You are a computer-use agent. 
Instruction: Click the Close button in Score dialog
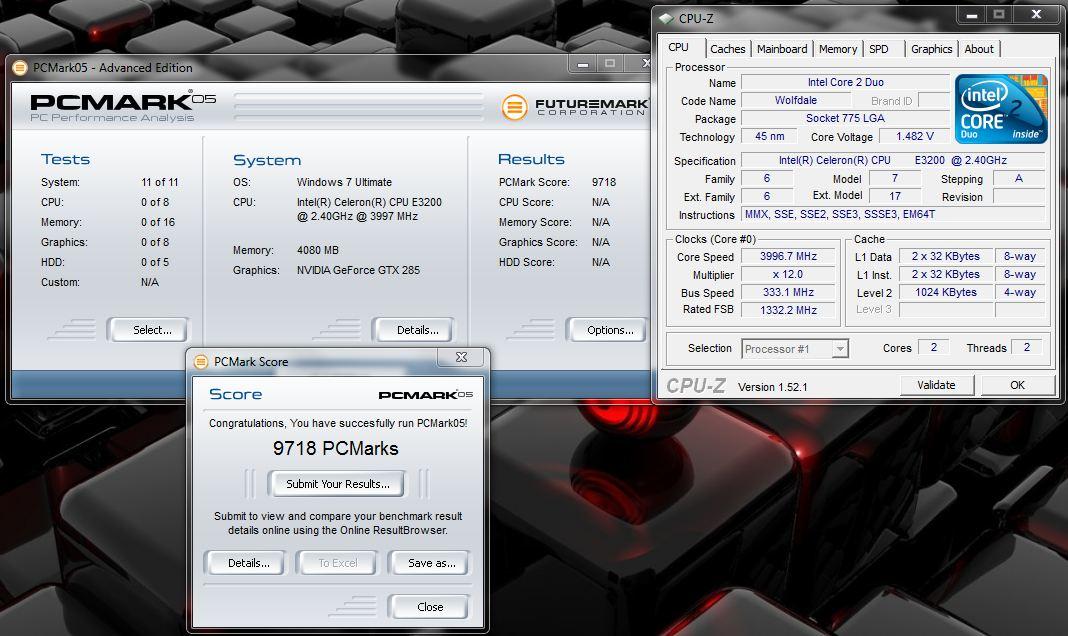click(430, 607)
